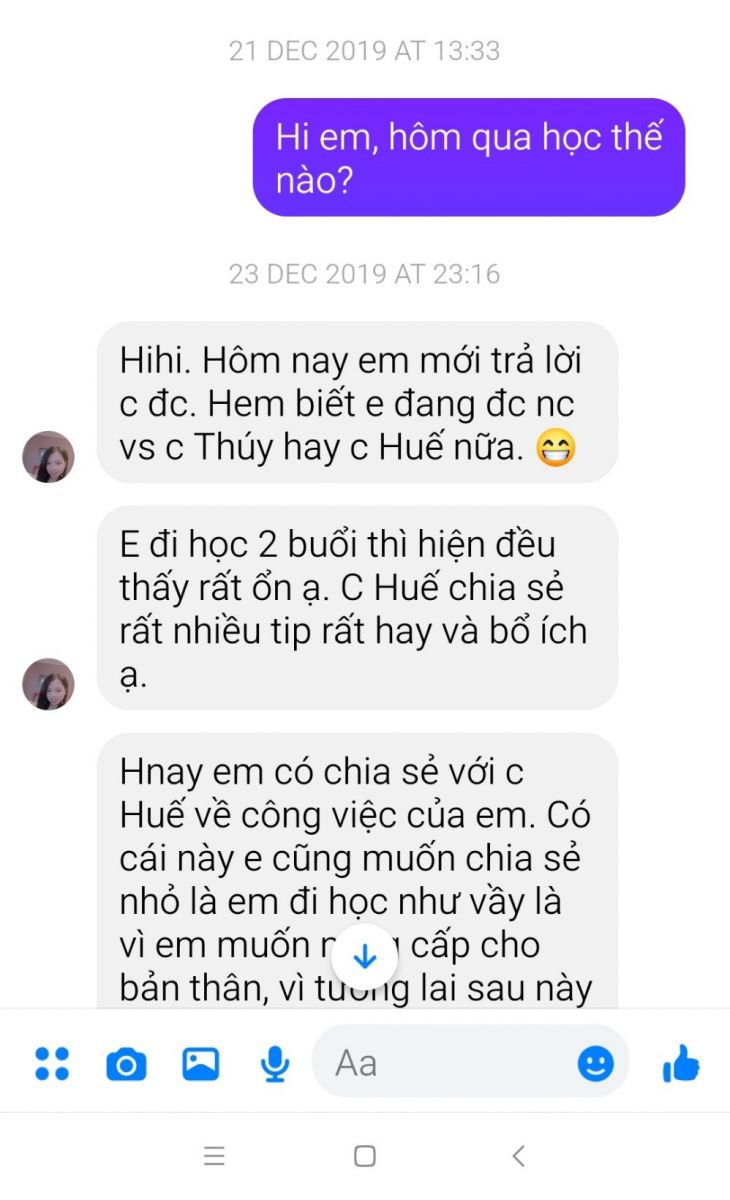Open the four-dot more apps menu
Screen dimensions: 730x1200
(52, 1063)
